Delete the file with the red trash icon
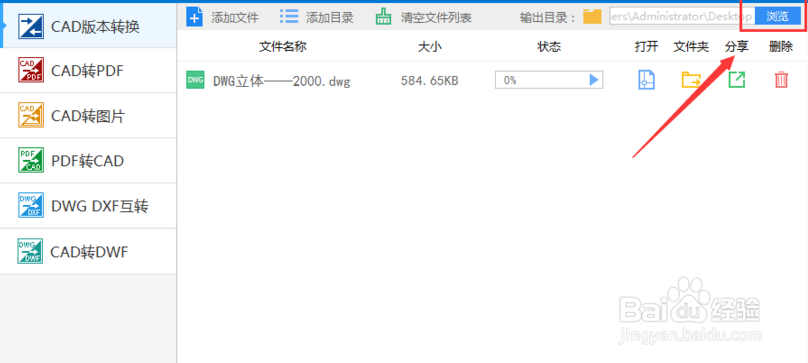This screenshot has height=363, width=808. (x=782, y=80)
